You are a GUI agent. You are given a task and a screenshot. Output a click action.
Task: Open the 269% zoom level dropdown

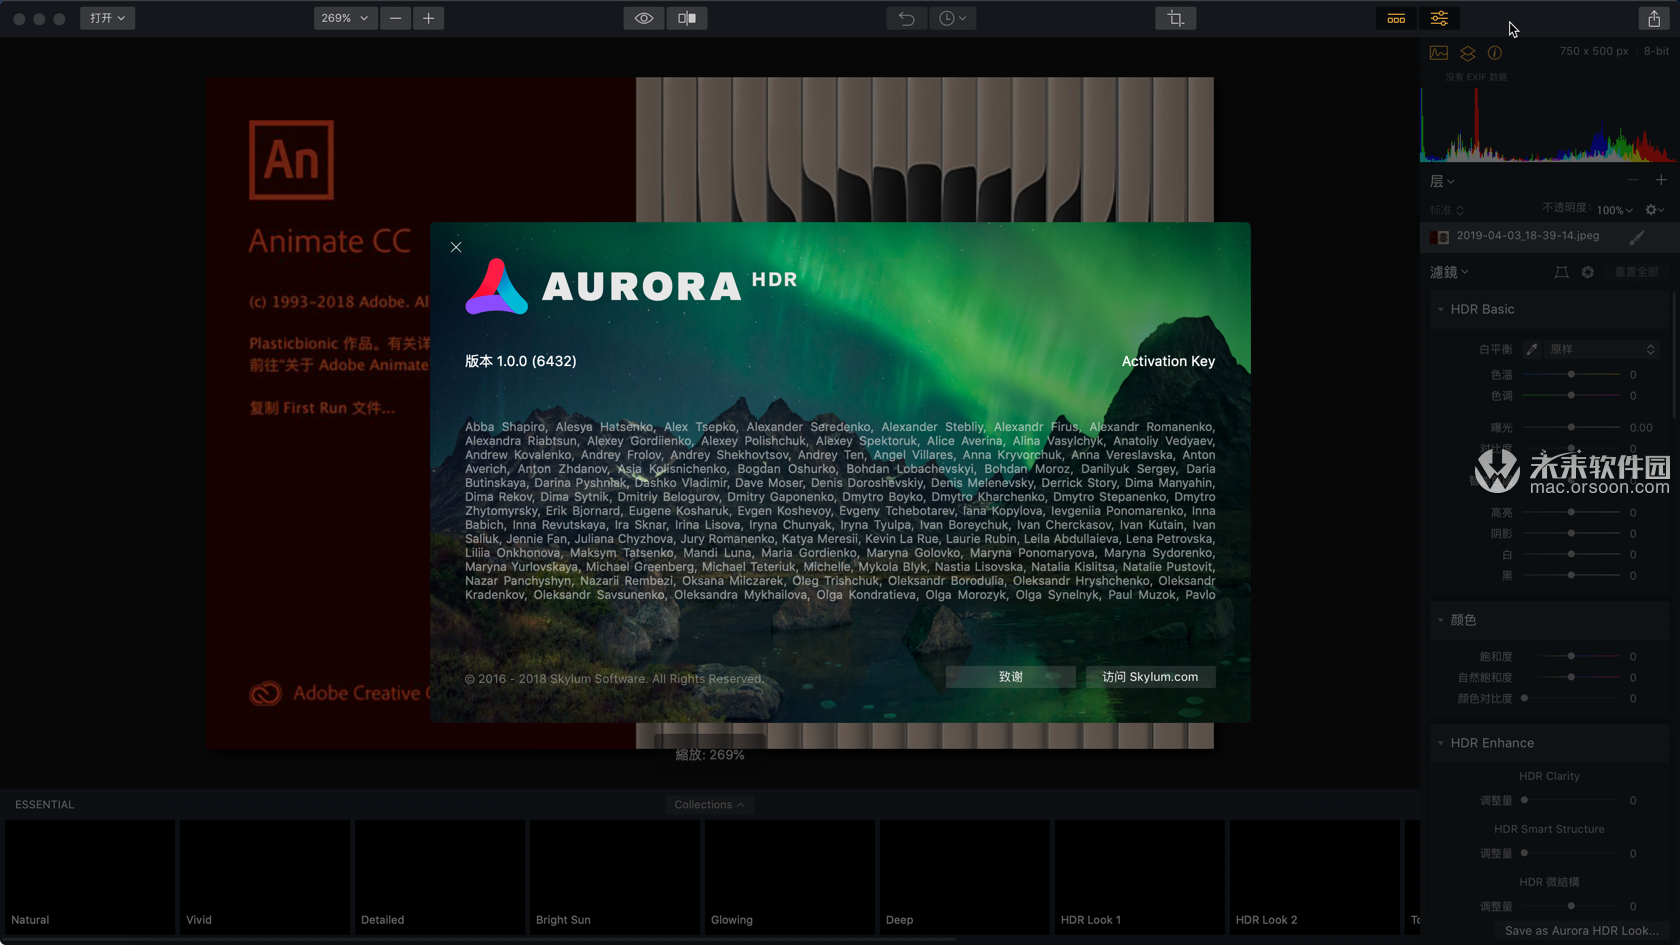coord(345,18)
